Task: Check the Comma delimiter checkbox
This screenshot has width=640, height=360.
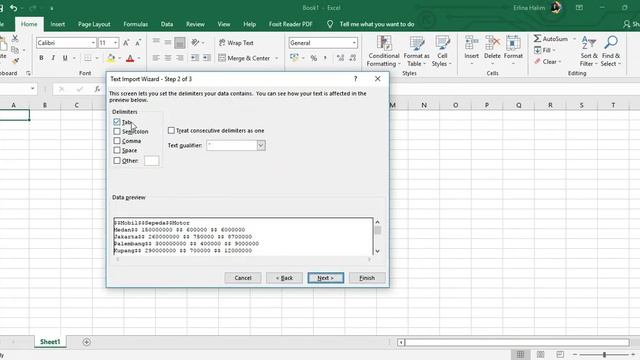Action: pos(117,141)
